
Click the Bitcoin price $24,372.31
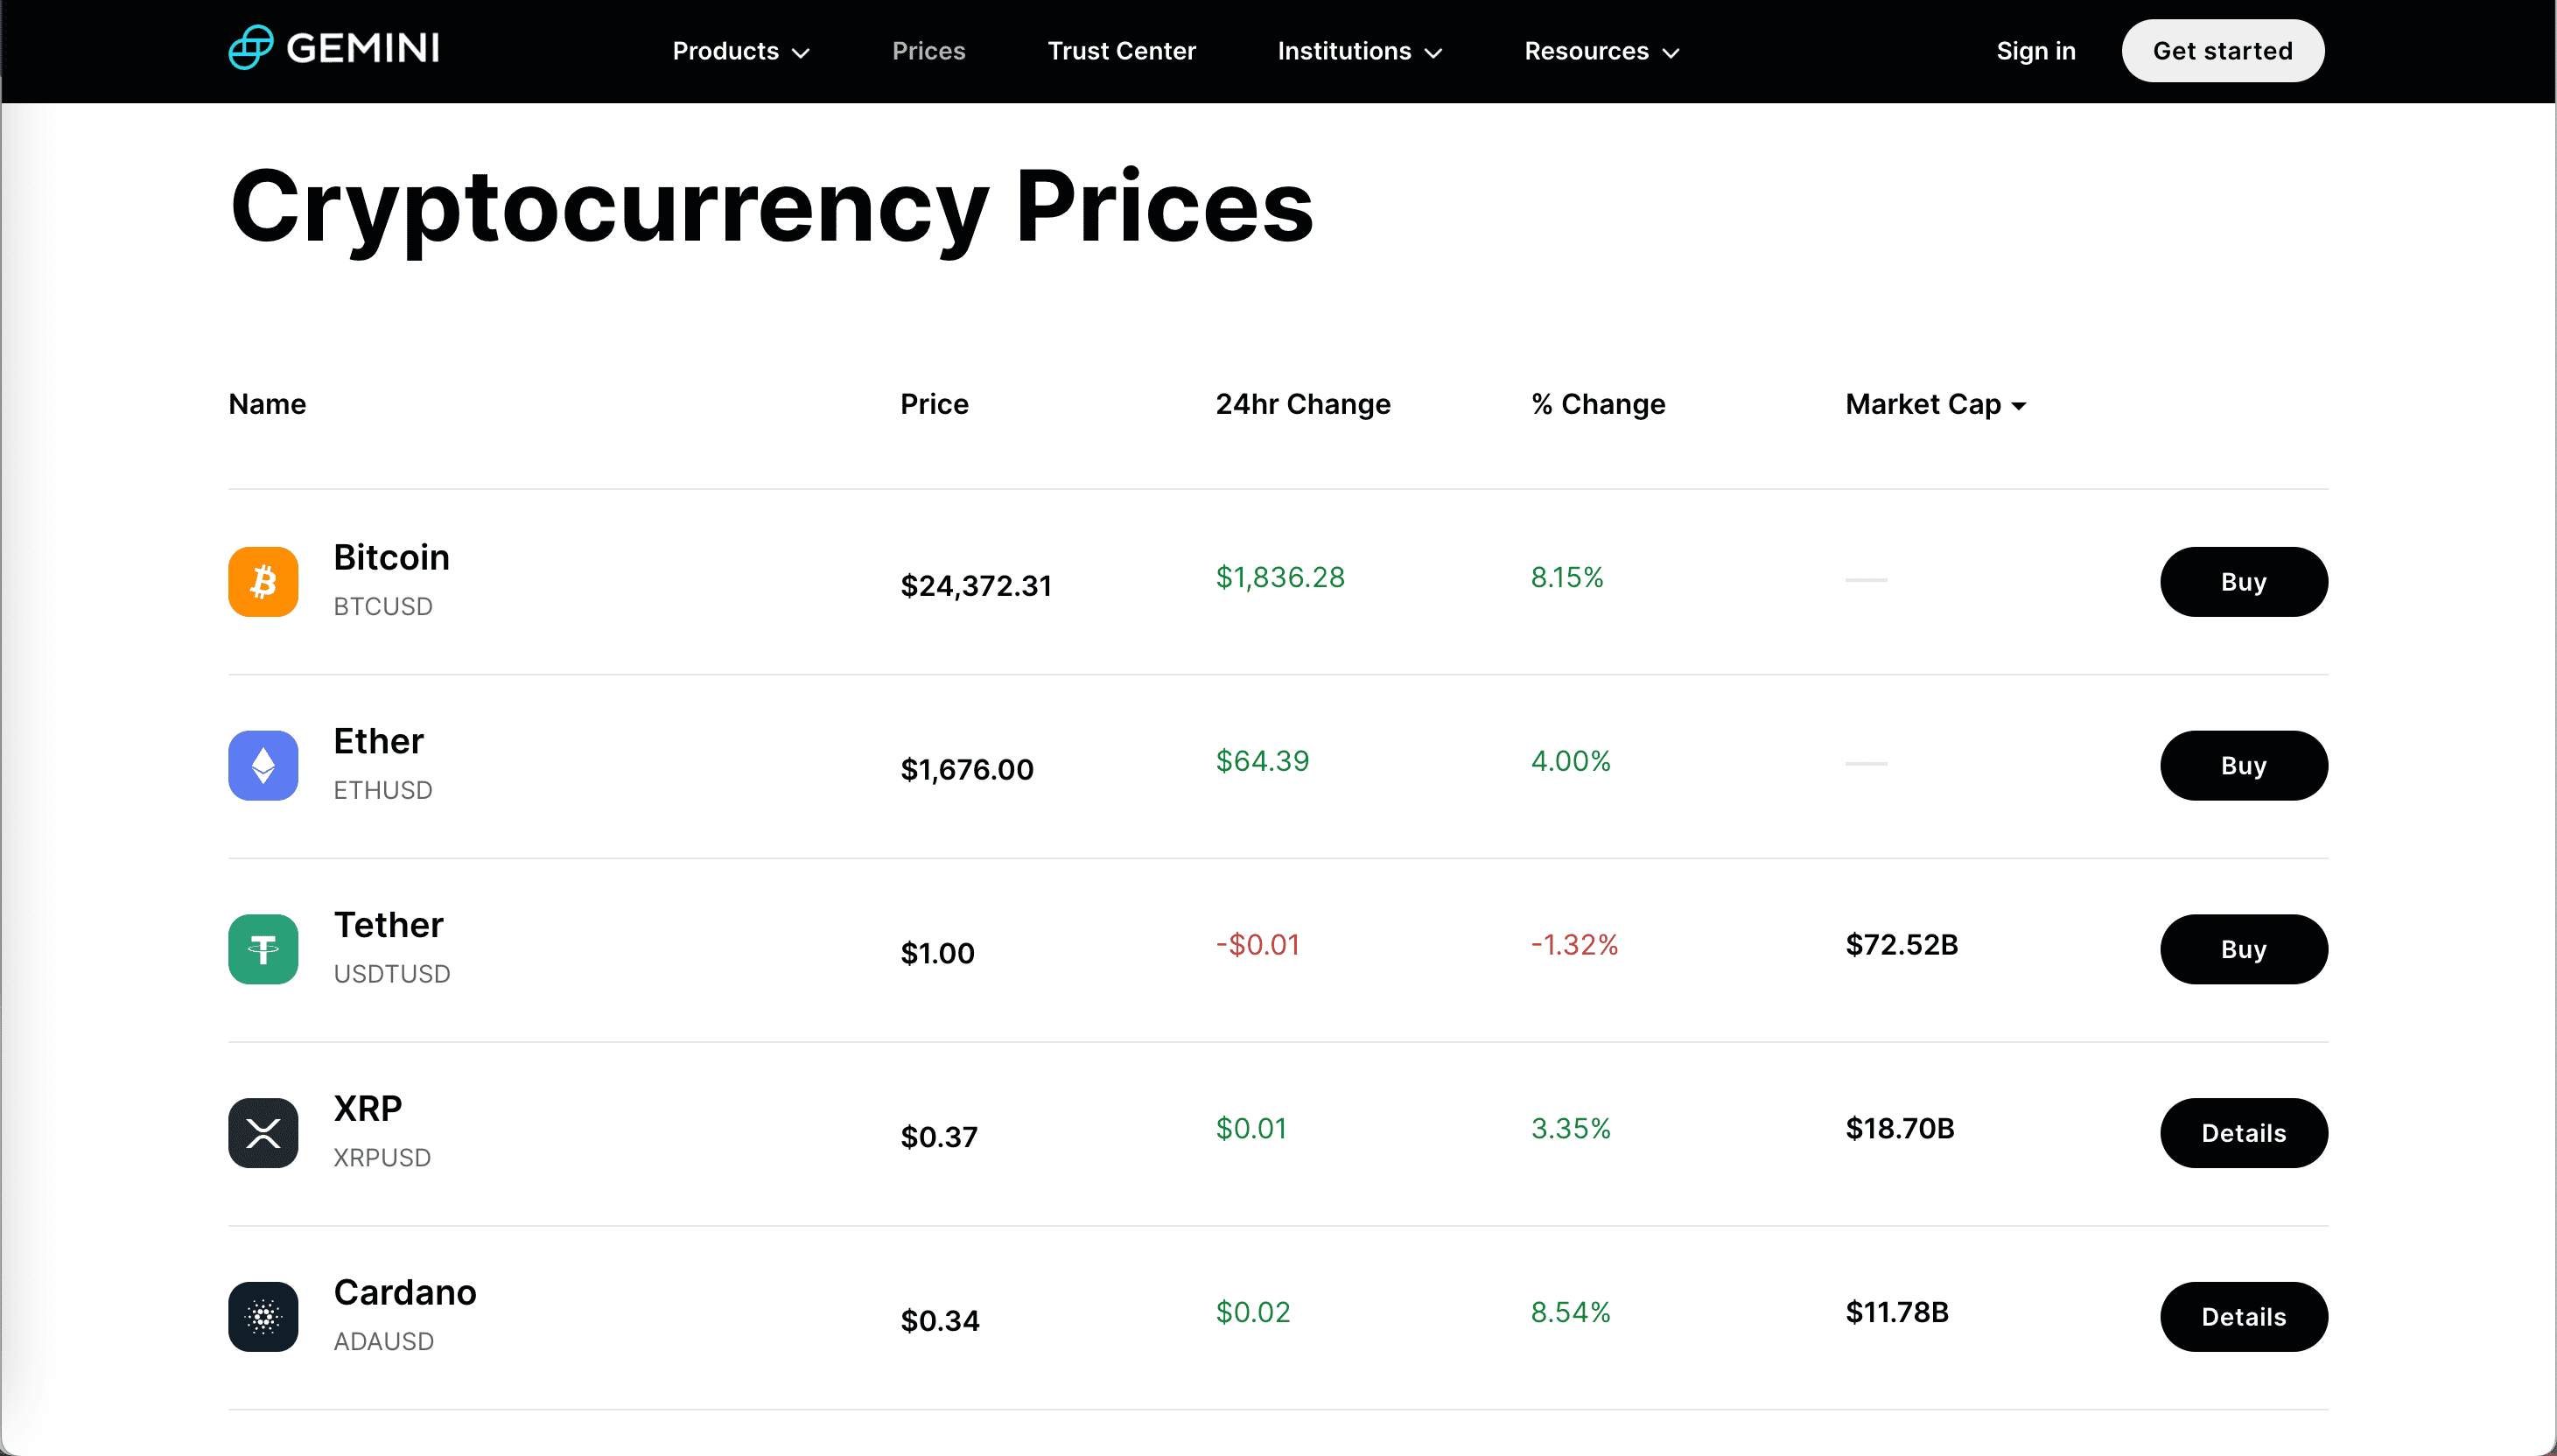(x=976, y=586)
